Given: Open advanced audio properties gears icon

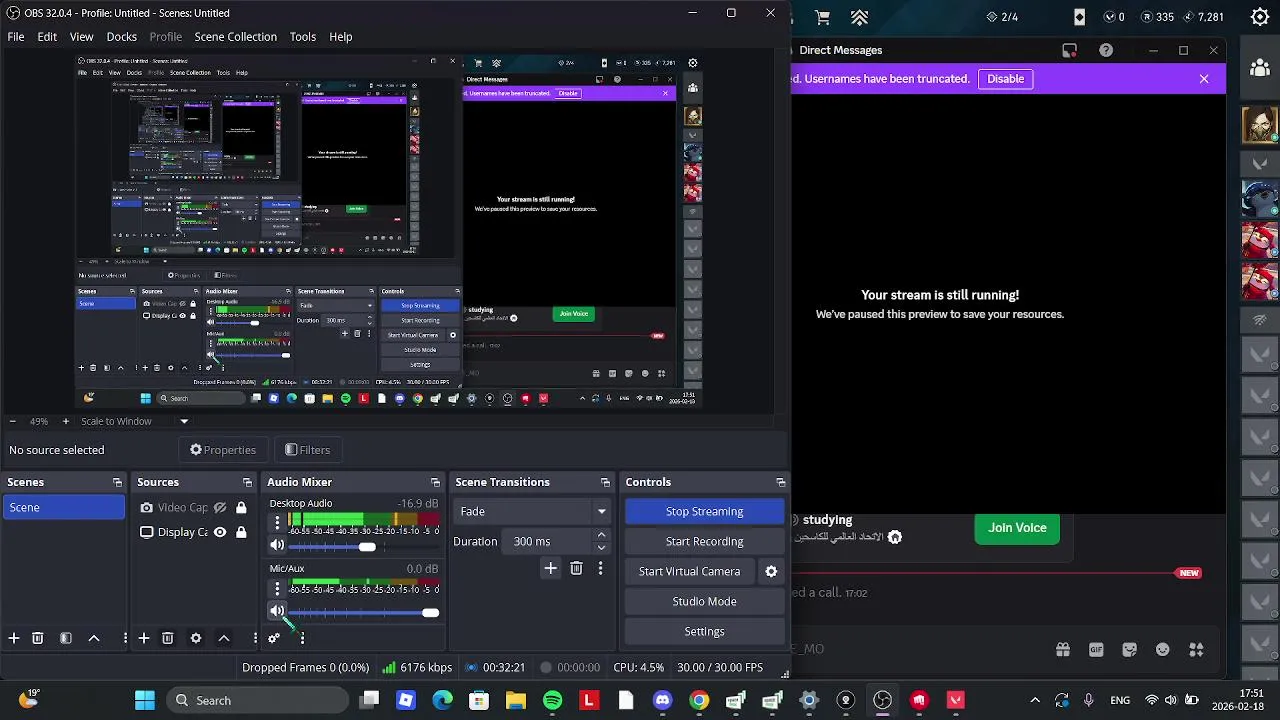Looking at the screenshot, I should [274, 638].
